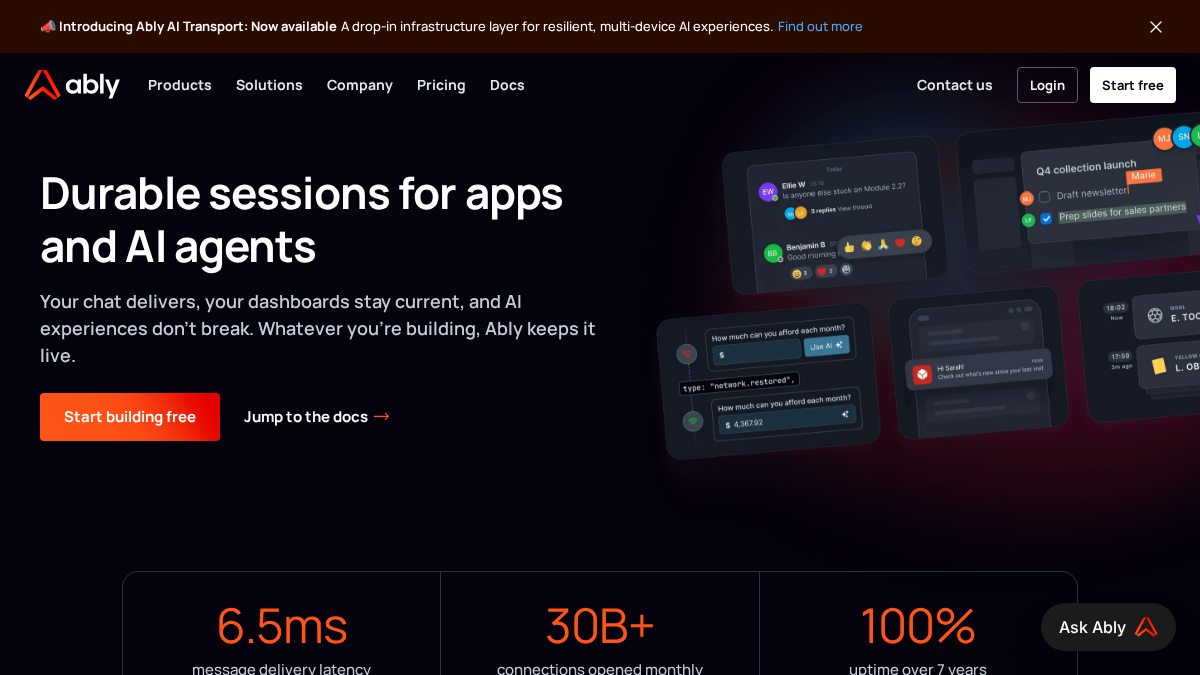The width and height of the screenshot is (1200, 675).
Task: Click View thread under Ellie W's message
Action: pos(855,208)
